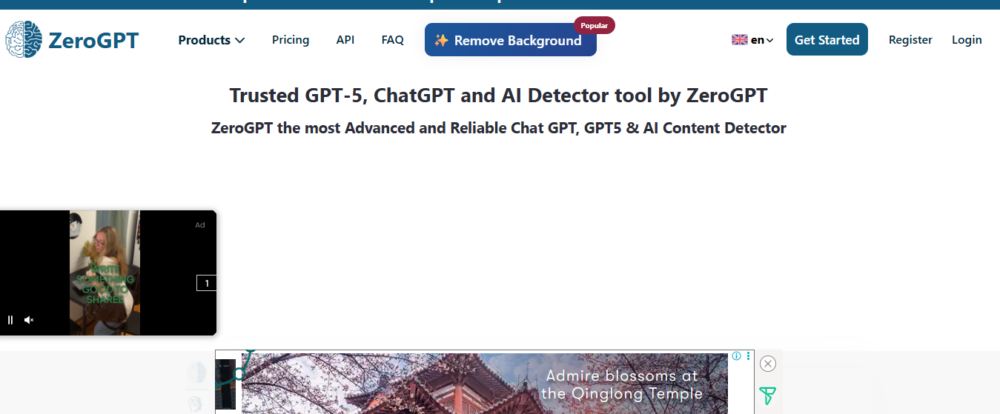Open the Products dropdown menu
This screenshot has height=414, width=1000.
(211, 40)
